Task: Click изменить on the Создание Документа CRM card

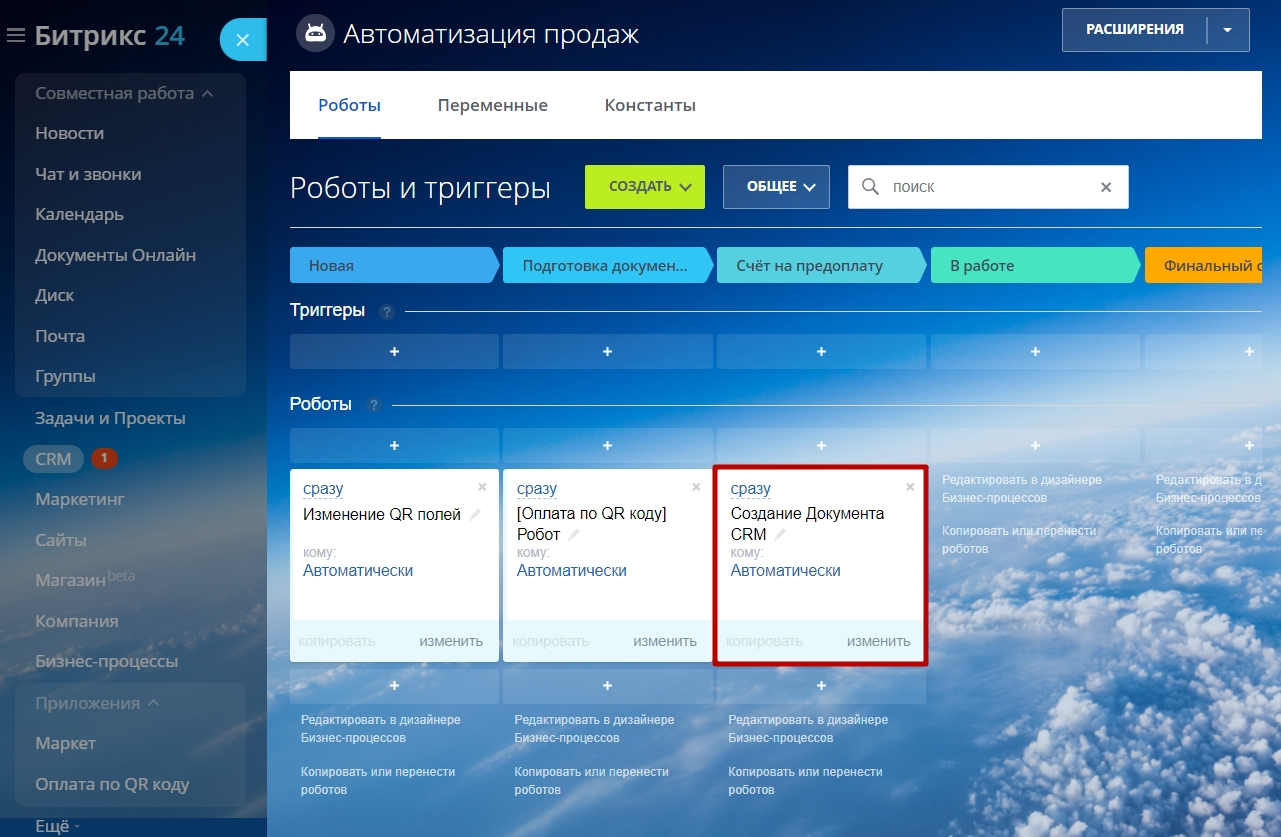Action: 879,641
